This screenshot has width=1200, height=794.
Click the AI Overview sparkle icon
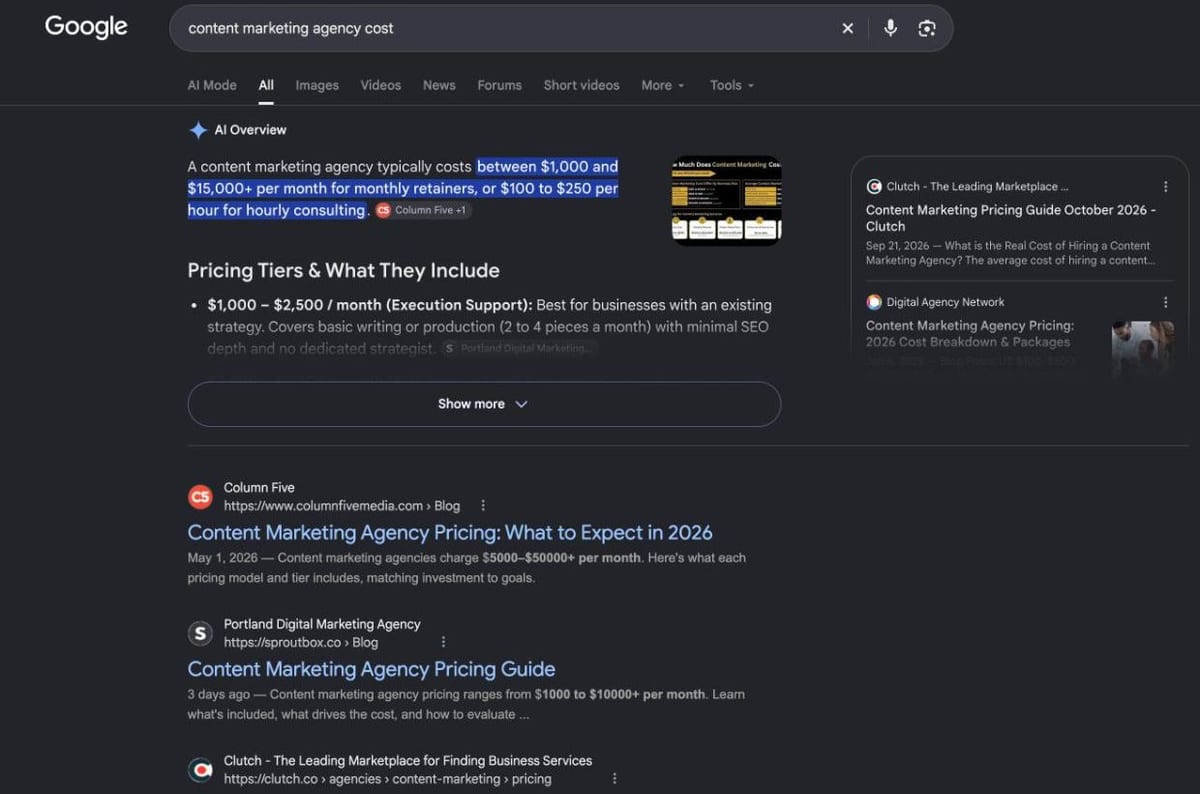(x=198, y=130)
